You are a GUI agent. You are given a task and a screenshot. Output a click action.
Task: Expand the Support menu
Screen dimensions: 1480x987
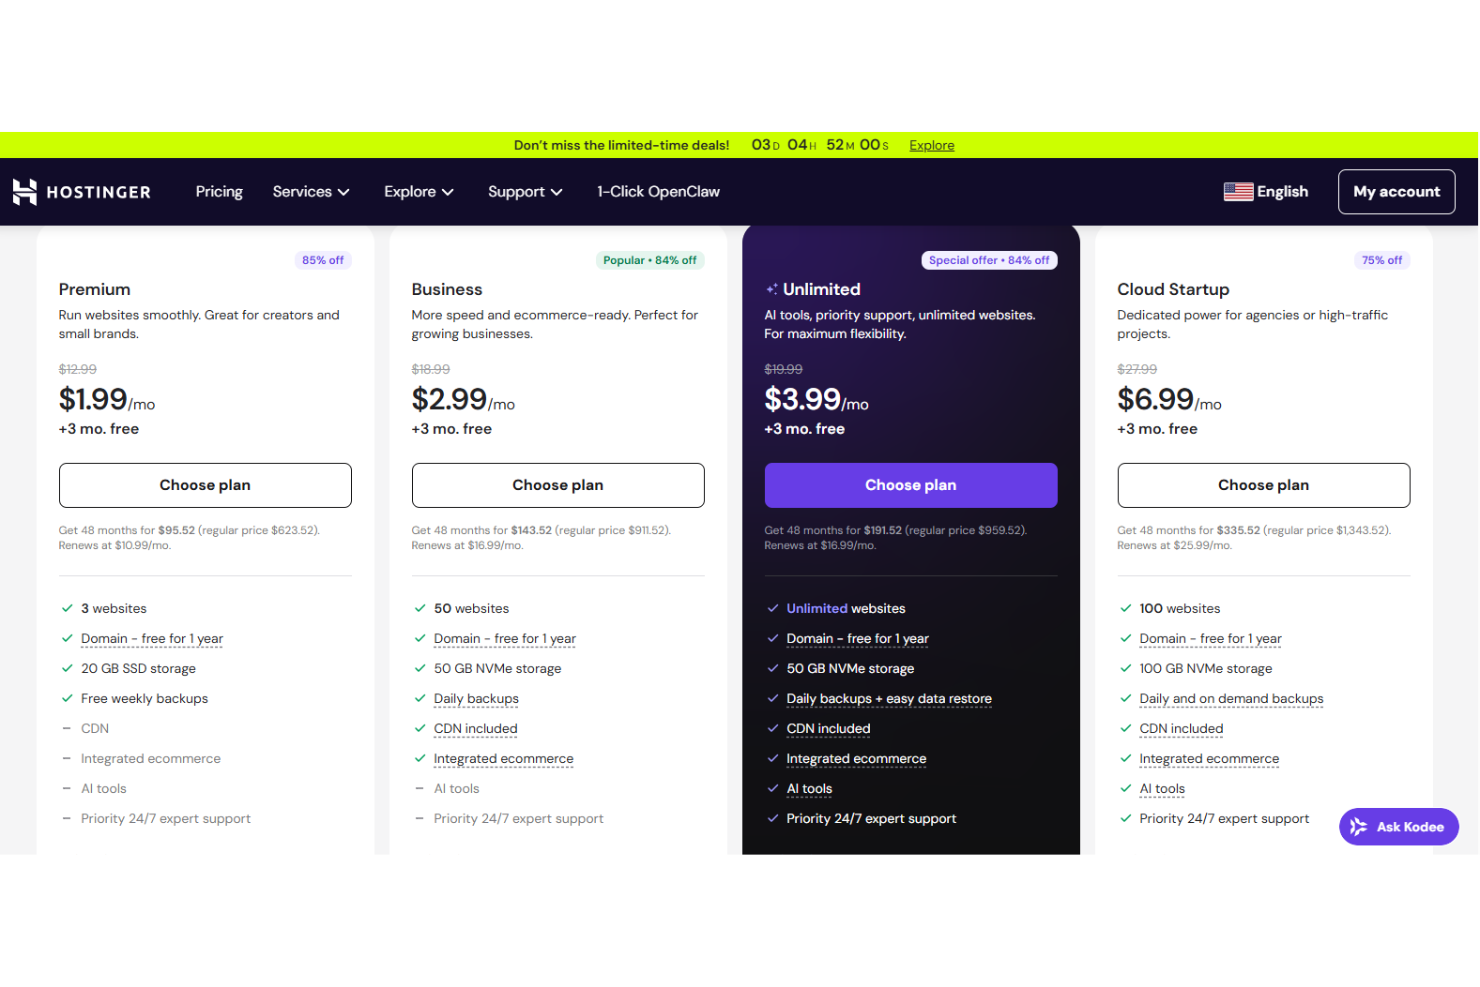524,191
